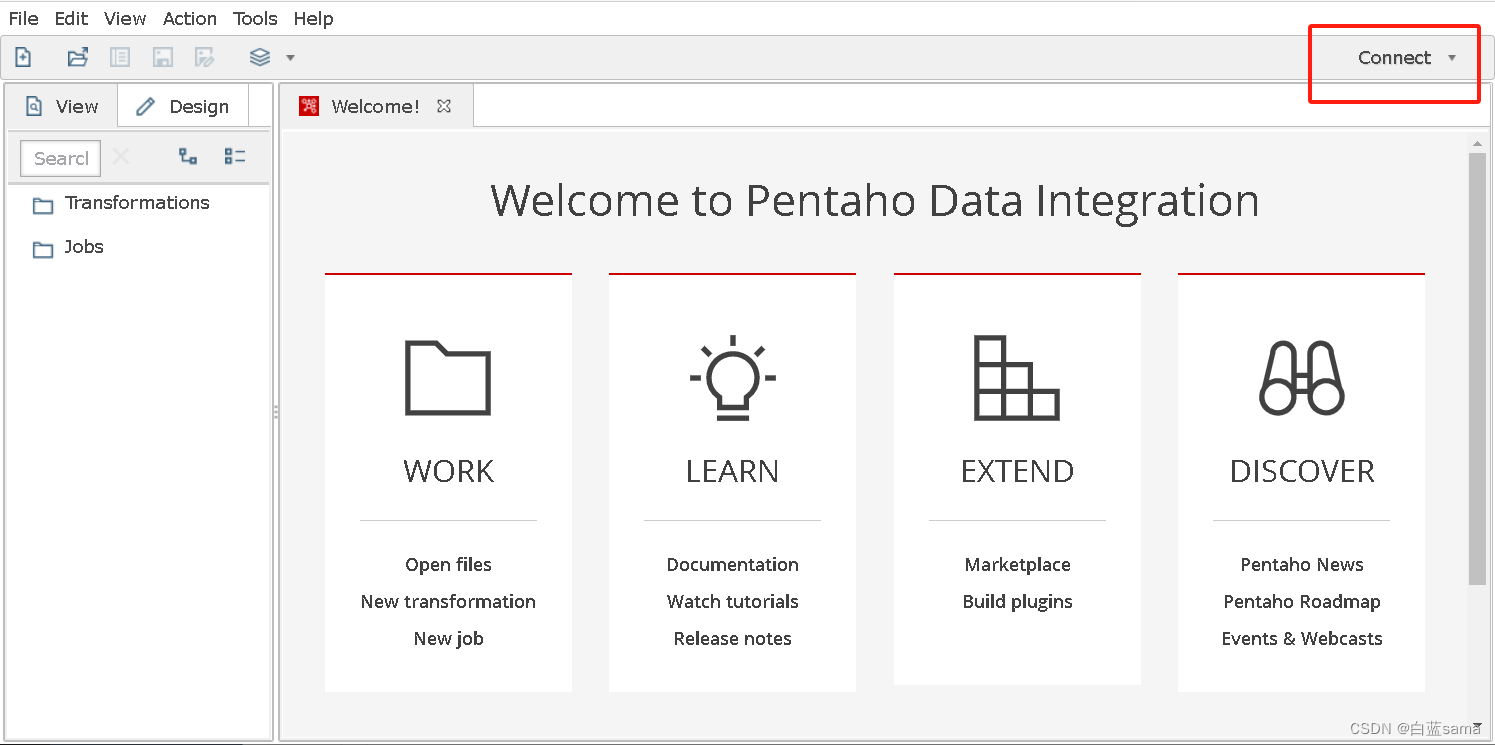The image size is (1495, 745).
Task: Open the Pentaho News link
Action: coord(1302,565)
